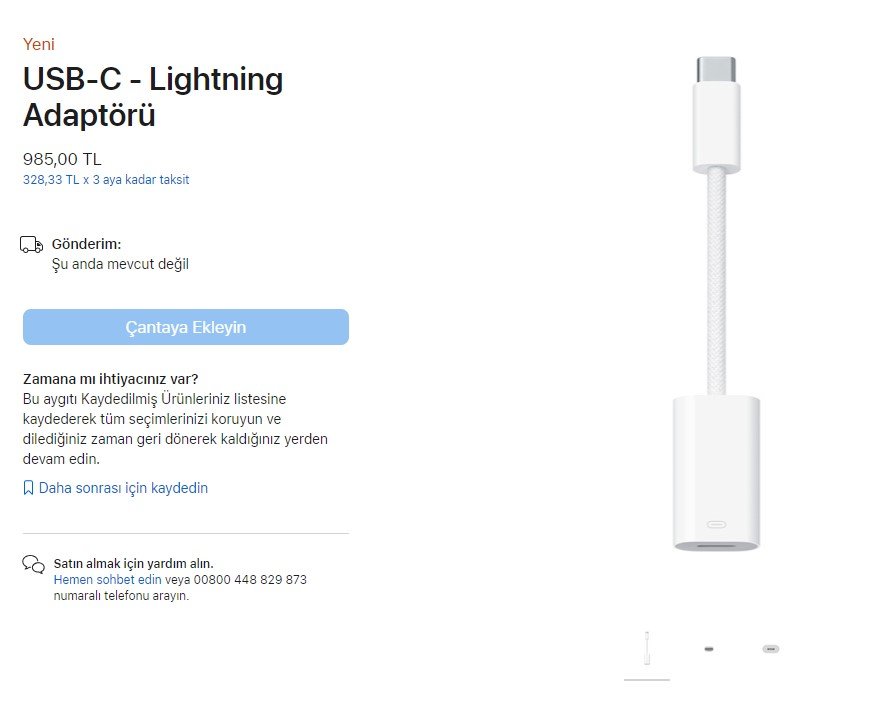Click Daha sonrası için kaydedin link
Screen dimensions: 876x704
pos(123,488)
